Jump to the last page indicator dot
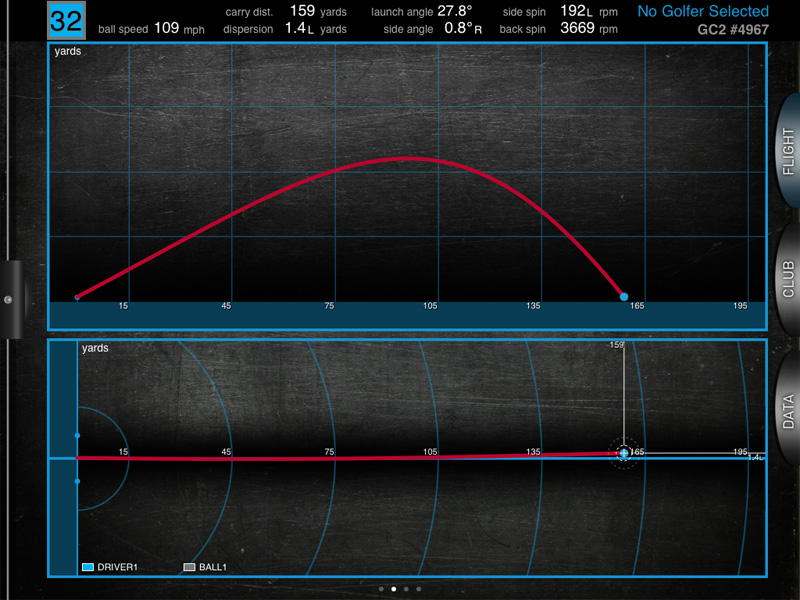800x600 pixels. coord(418,589)
